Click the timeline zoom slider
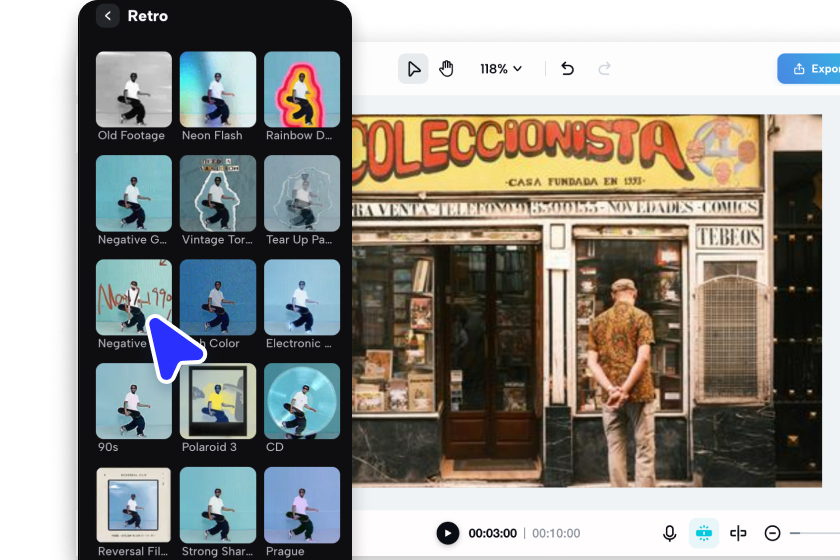Screen dimensions: 840x560 coord(814,533)
